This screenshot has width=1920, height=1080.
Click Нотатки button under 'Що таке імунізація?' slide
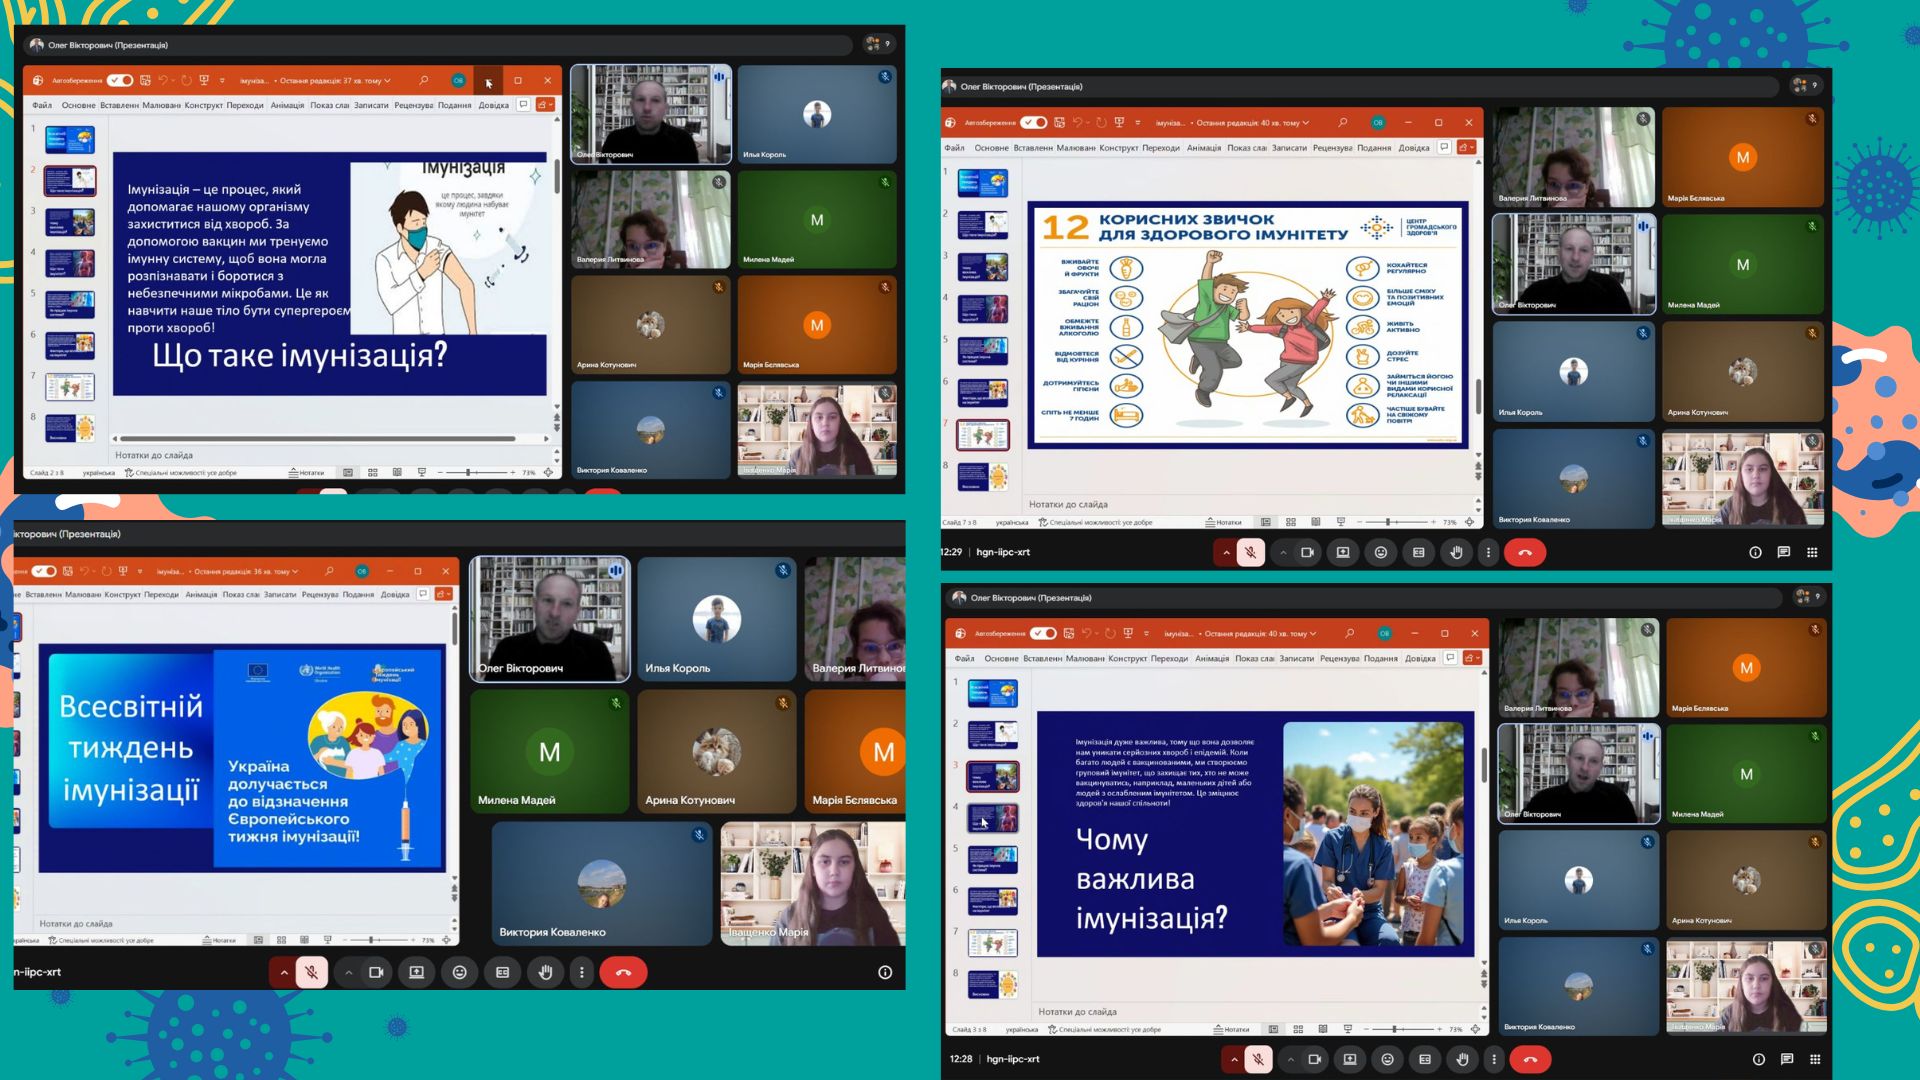pos(307,472)
